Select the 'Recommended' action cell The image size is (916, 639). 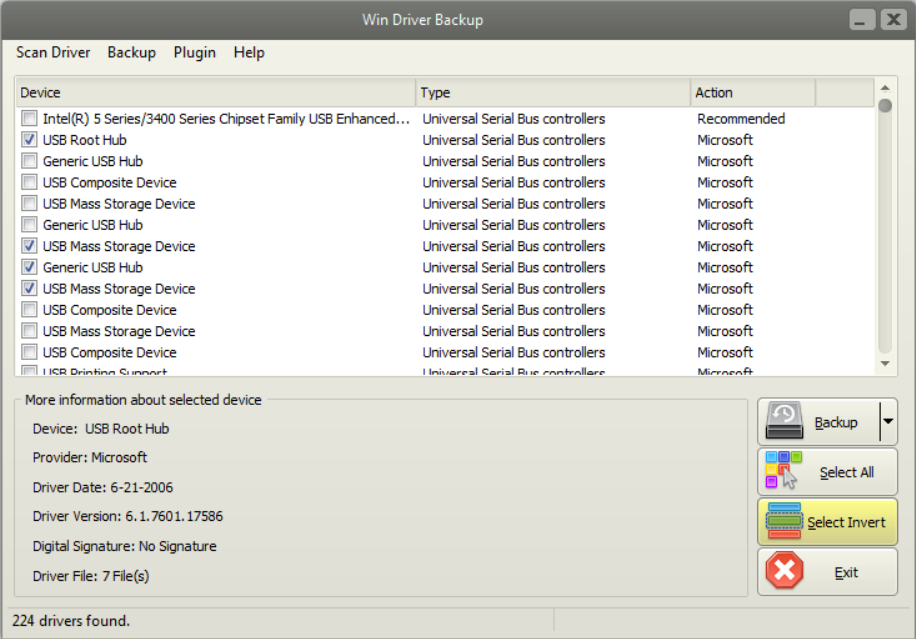741,119
